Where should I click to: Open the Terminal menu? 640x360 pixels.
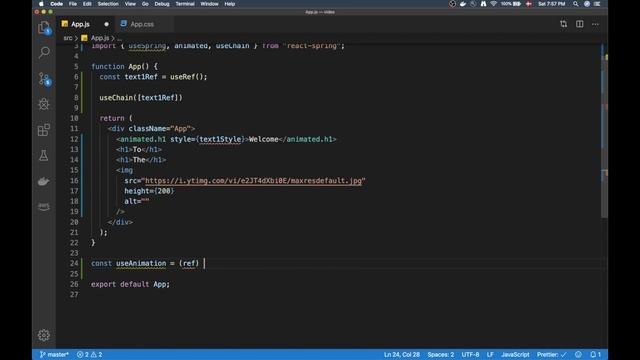point(185,4)
